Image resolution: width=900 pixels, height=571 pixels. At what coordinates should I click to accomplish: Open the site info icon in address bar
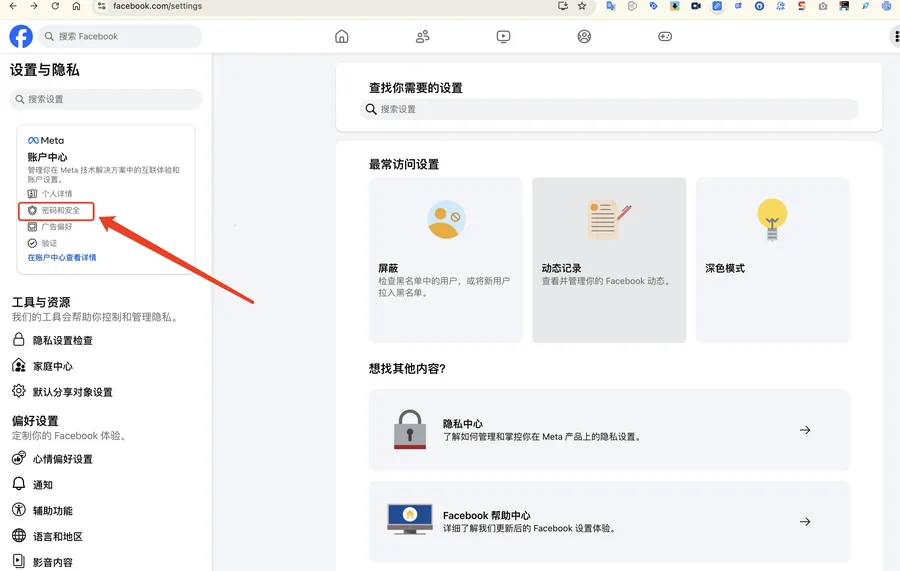[102, 6]
